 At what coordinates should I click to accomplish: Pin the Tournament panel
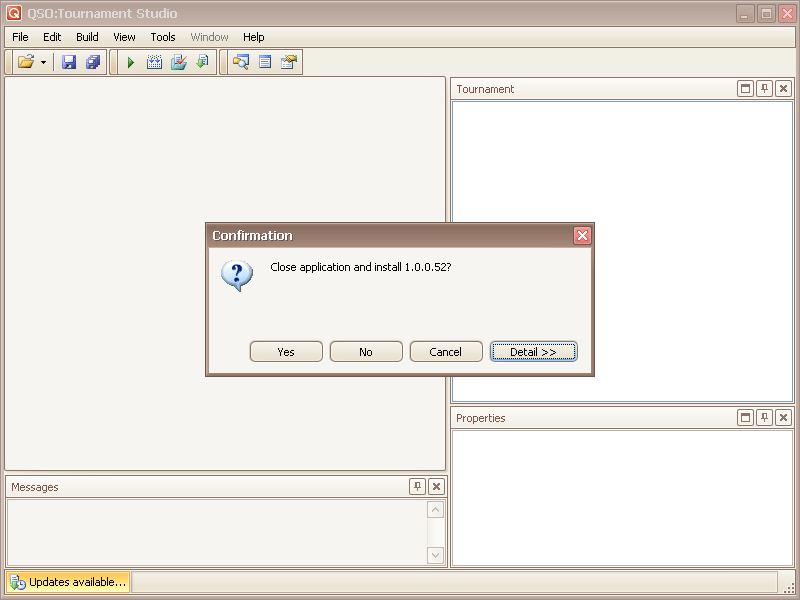point(764,89)
